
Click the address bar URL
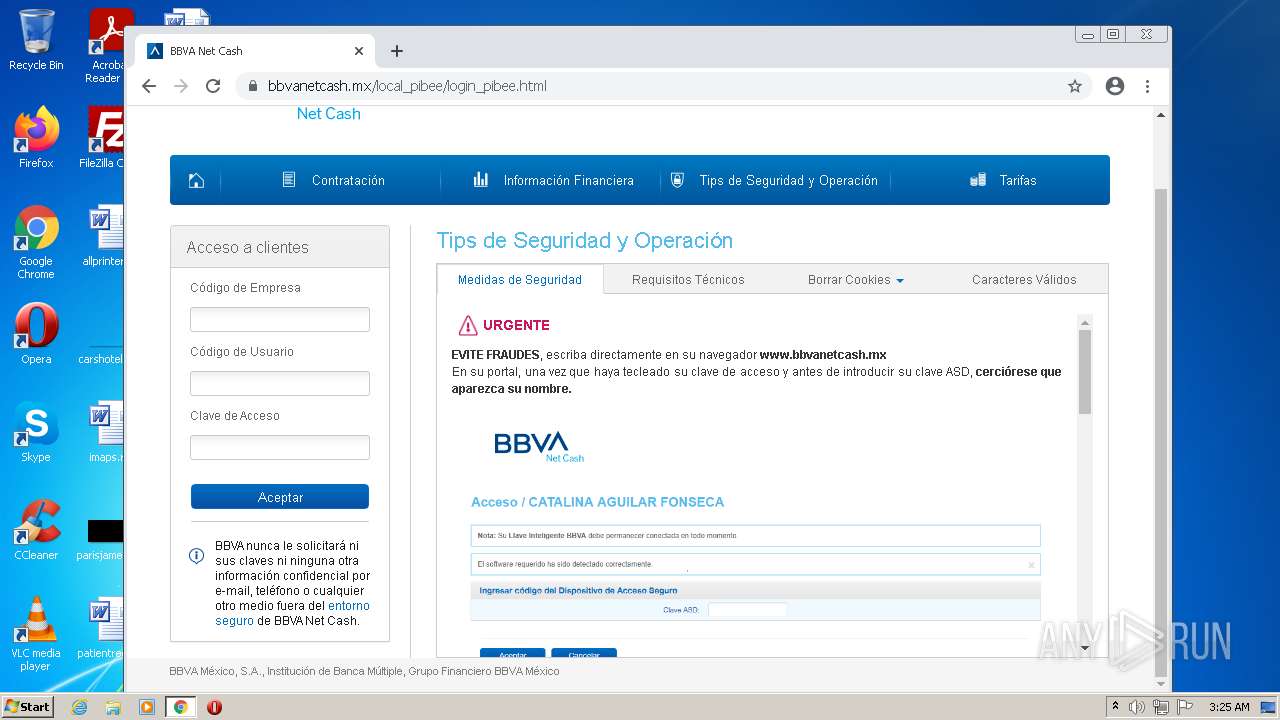click(407, 86)
